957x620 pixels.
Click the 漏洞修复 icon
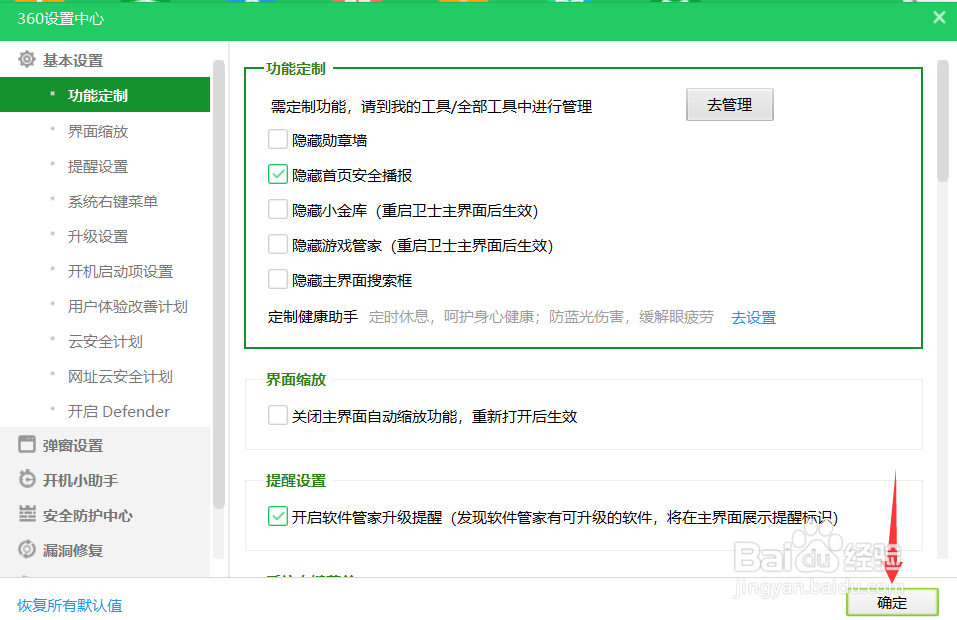[27, 549]
